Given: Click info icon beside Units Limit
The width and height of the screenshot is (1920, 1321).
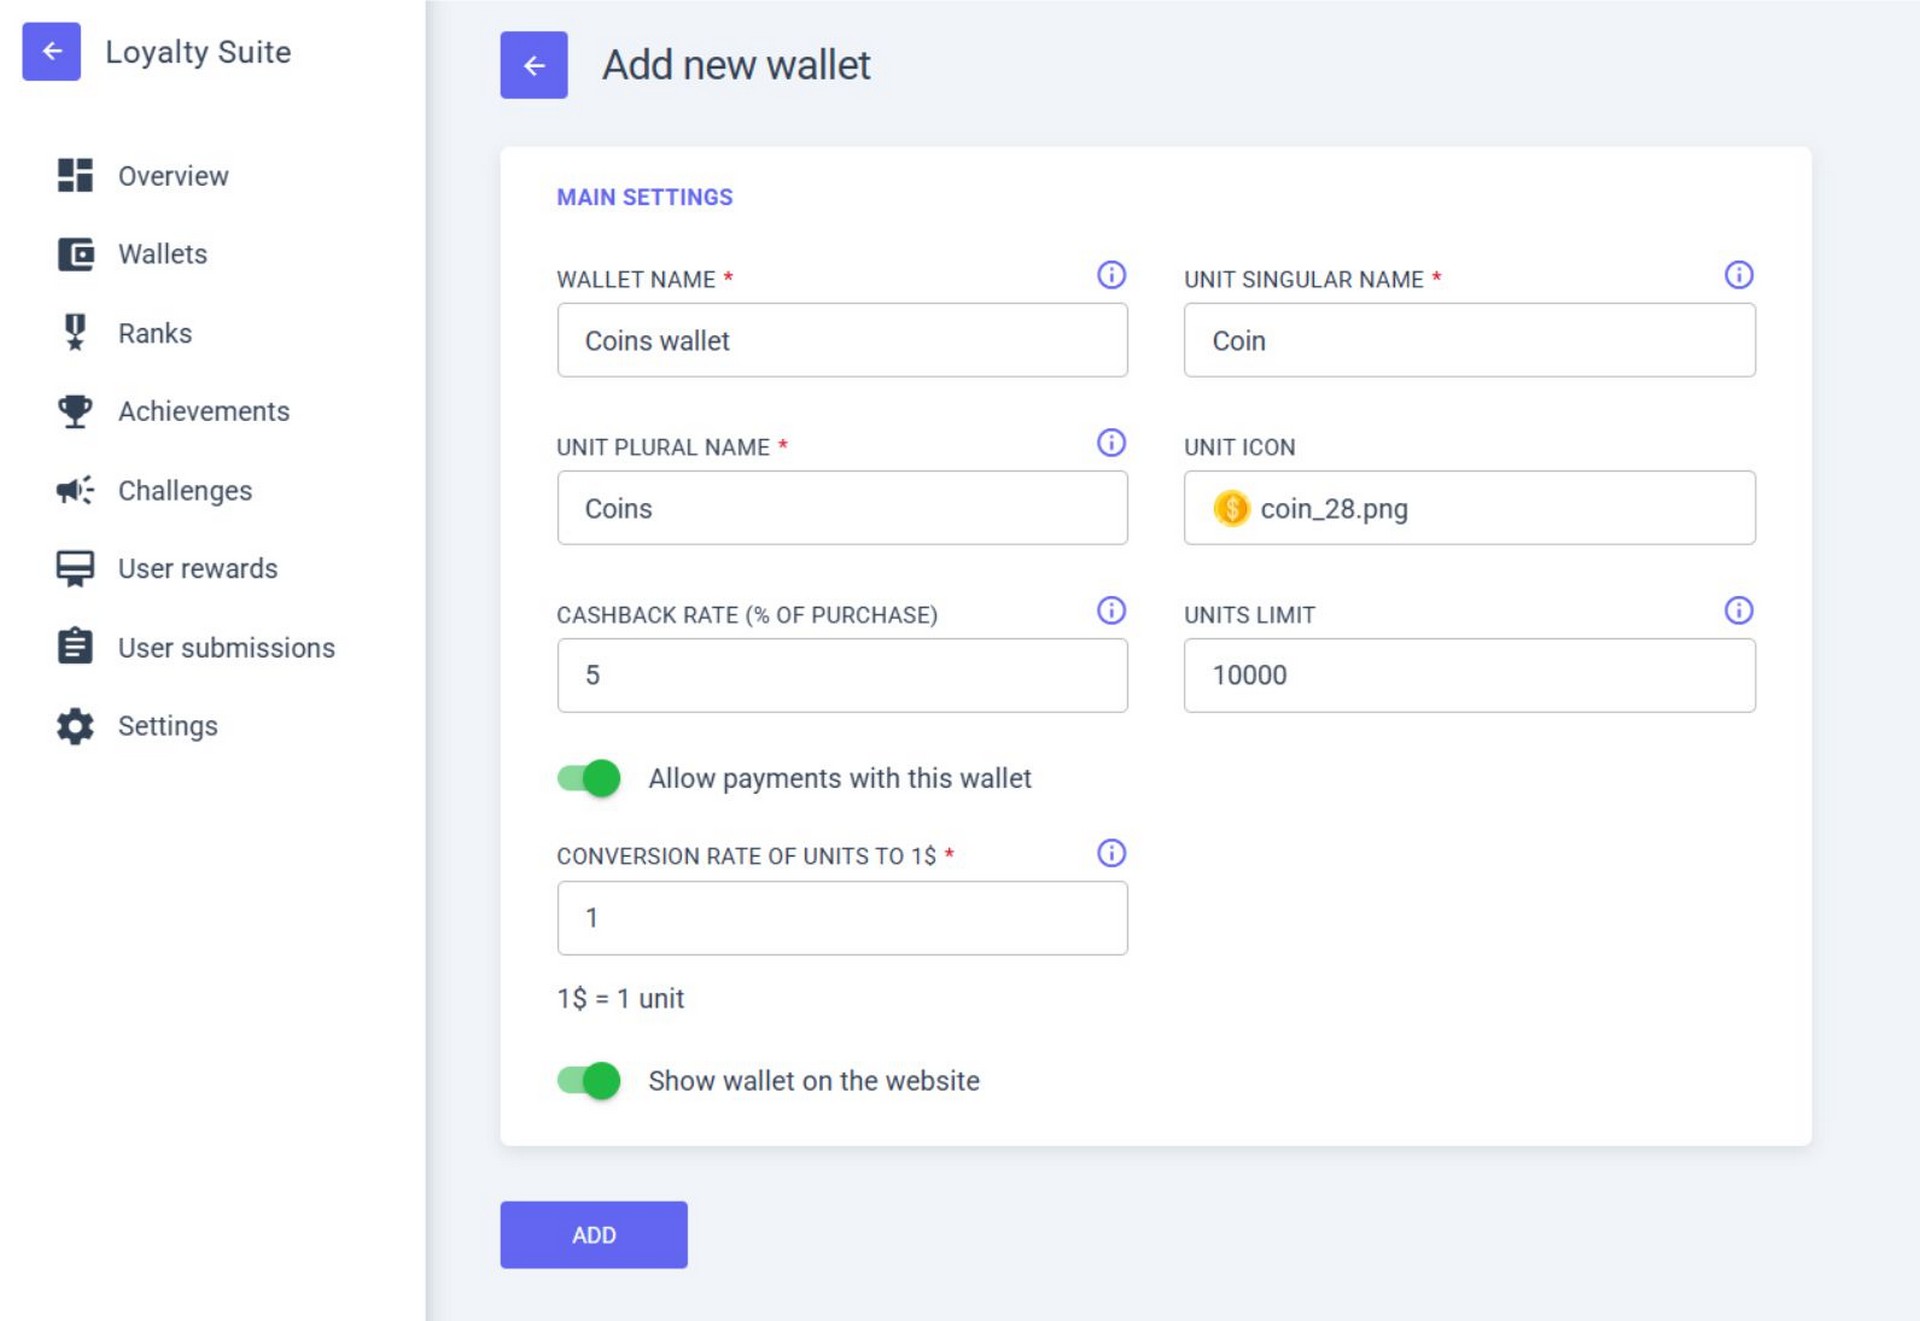Looking at the screenshot, I should pyautogui.click(x=1738, y=610).
